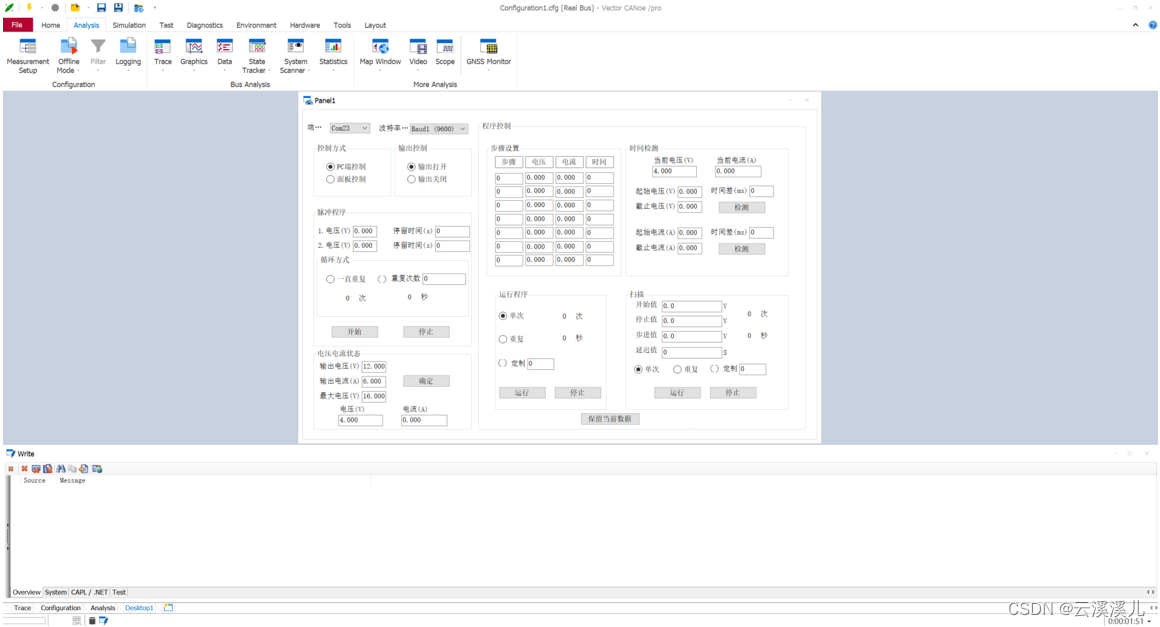The width and height of the screenshot is (1160, 627).
Task: Select the PC端控制 radio button
Action: pos(330,167)
